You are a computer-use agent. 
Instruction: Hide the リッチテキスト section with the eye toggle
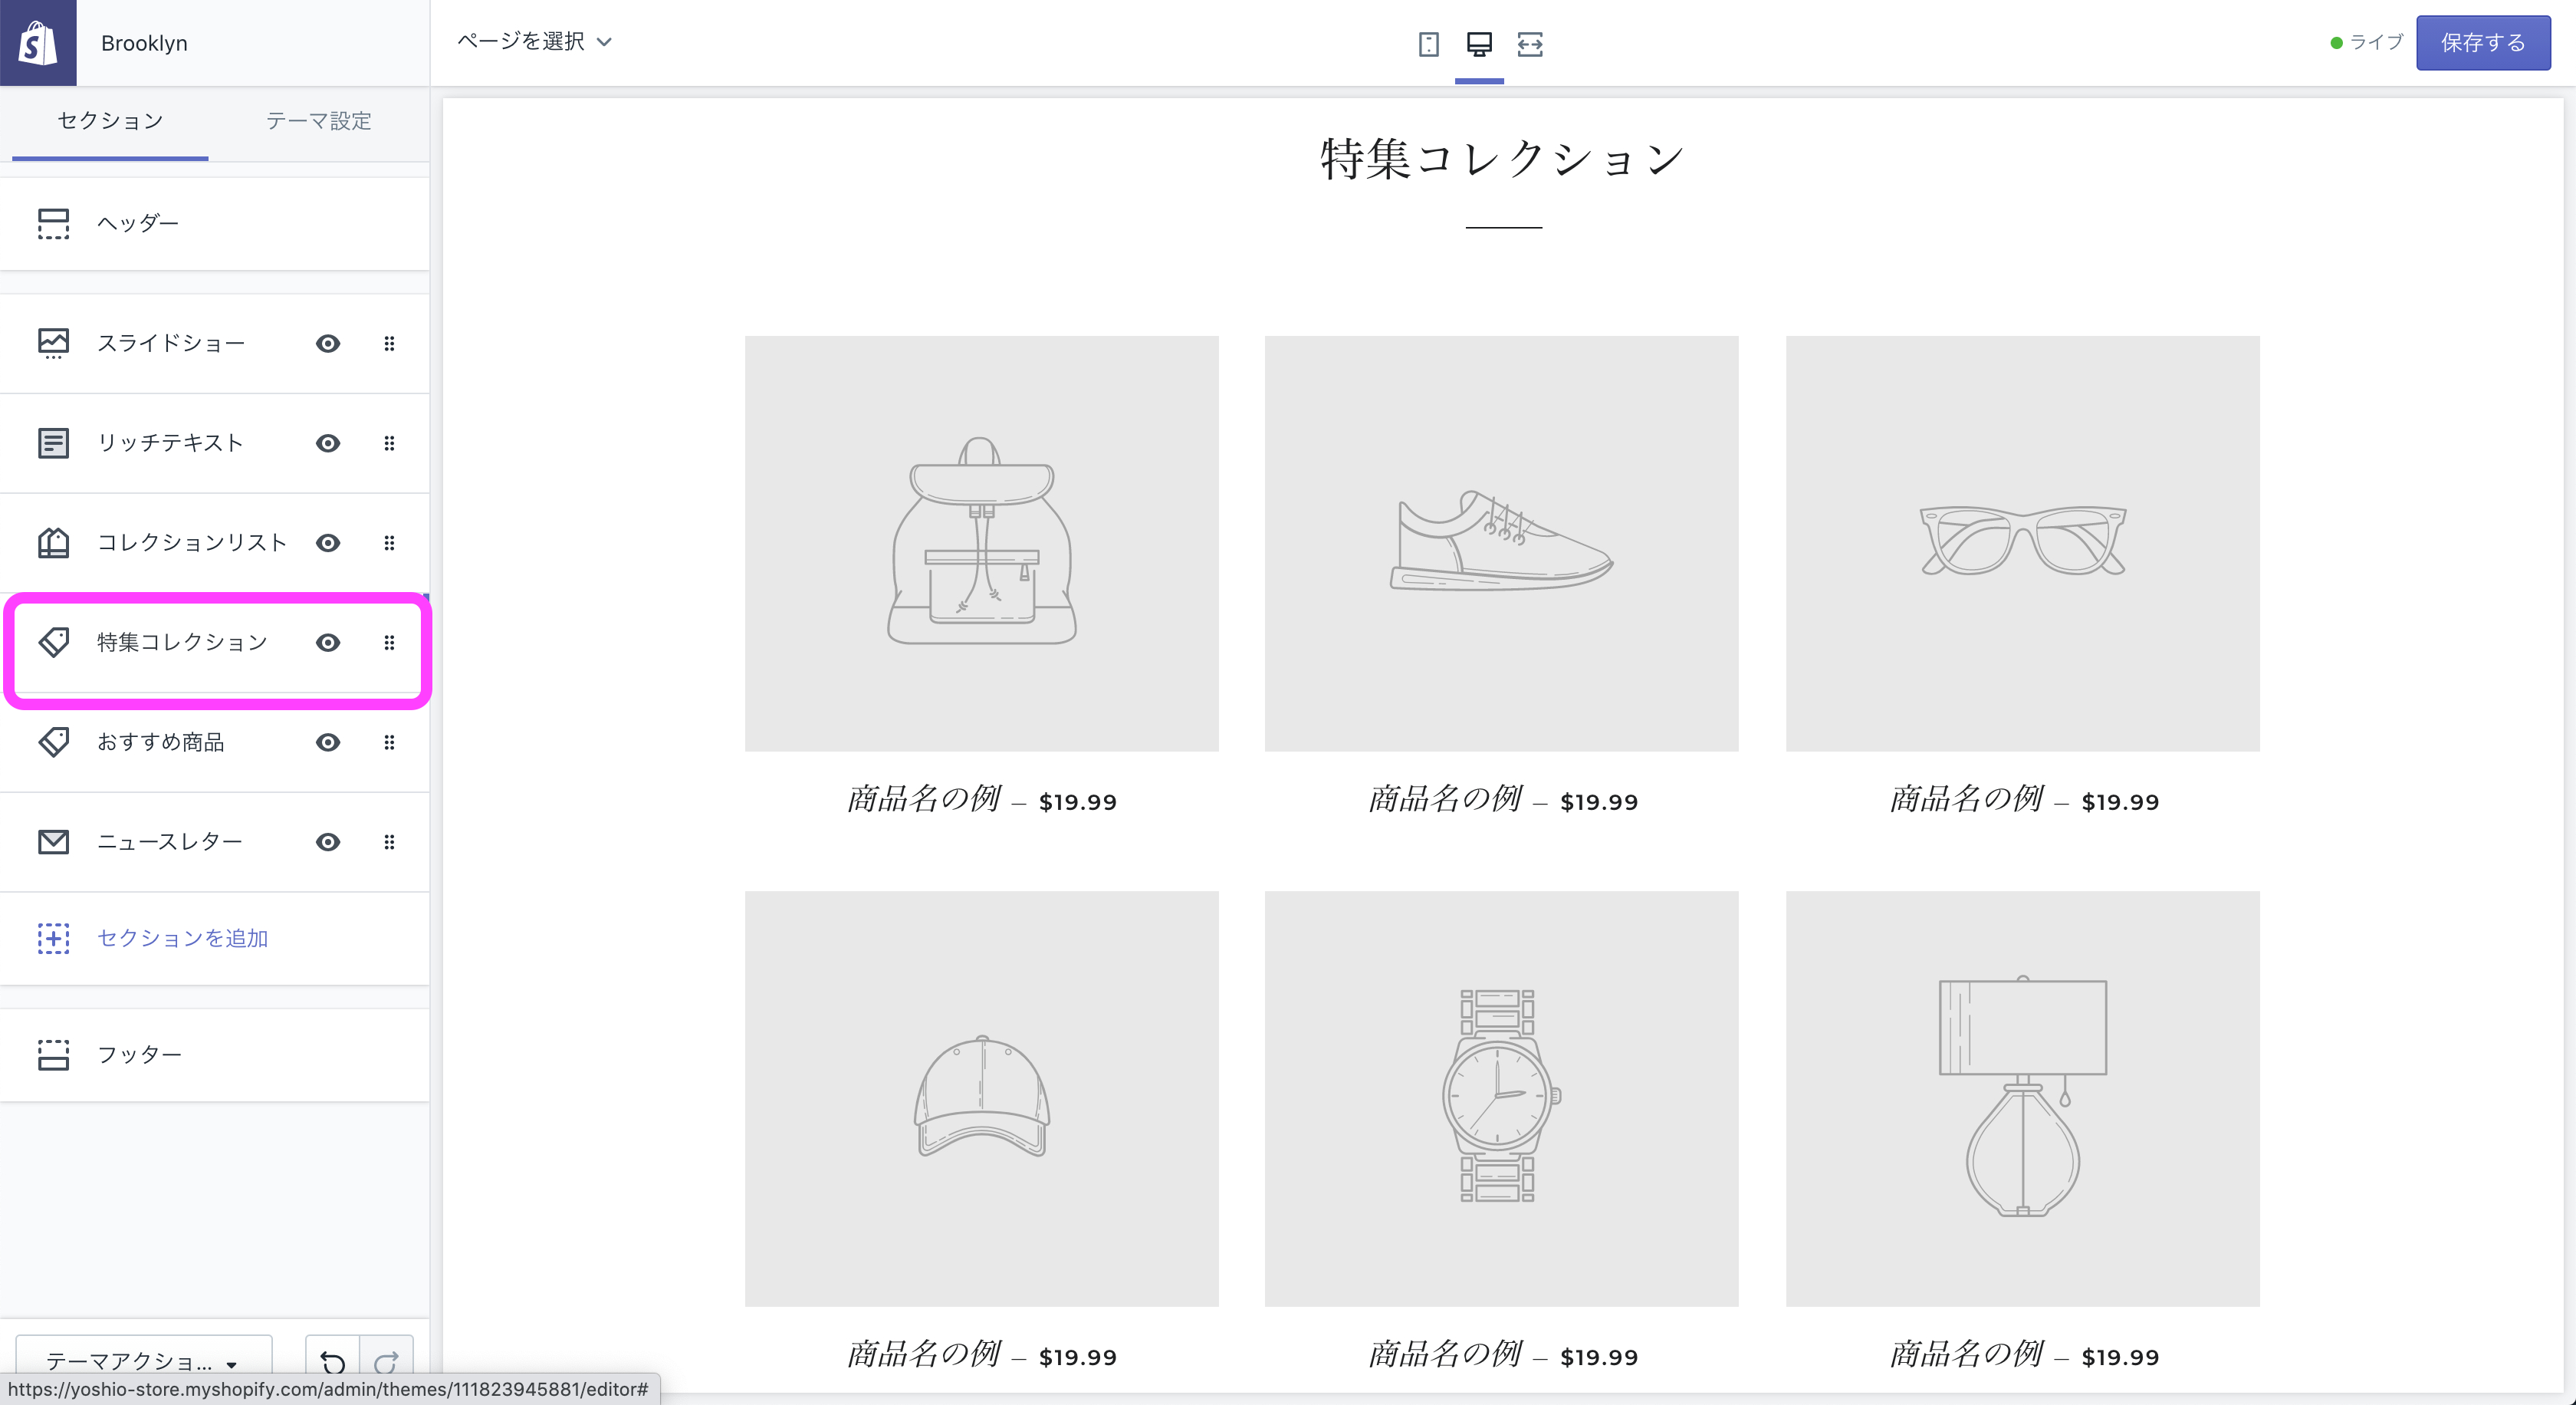tap(328, 443)
